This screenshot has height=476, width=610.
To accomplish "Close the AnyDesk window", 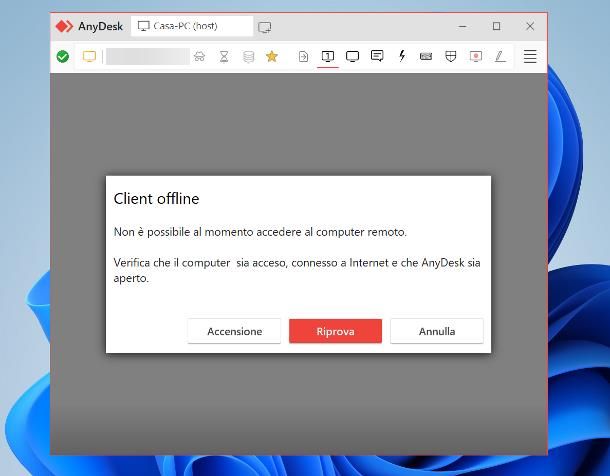I will point(530,26).
